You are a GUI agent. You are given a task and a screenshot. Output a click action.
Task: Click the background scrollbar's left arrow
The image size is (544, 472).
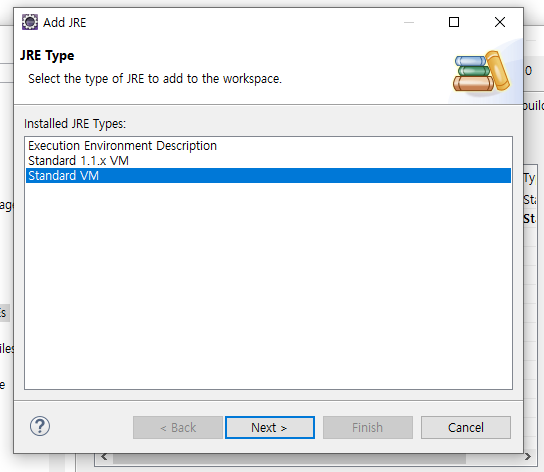coord(104,457)
